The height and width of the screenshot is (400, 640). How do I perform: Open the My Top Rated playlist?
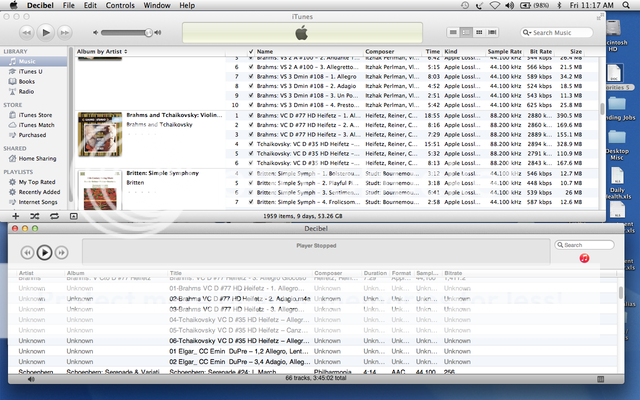33,182
